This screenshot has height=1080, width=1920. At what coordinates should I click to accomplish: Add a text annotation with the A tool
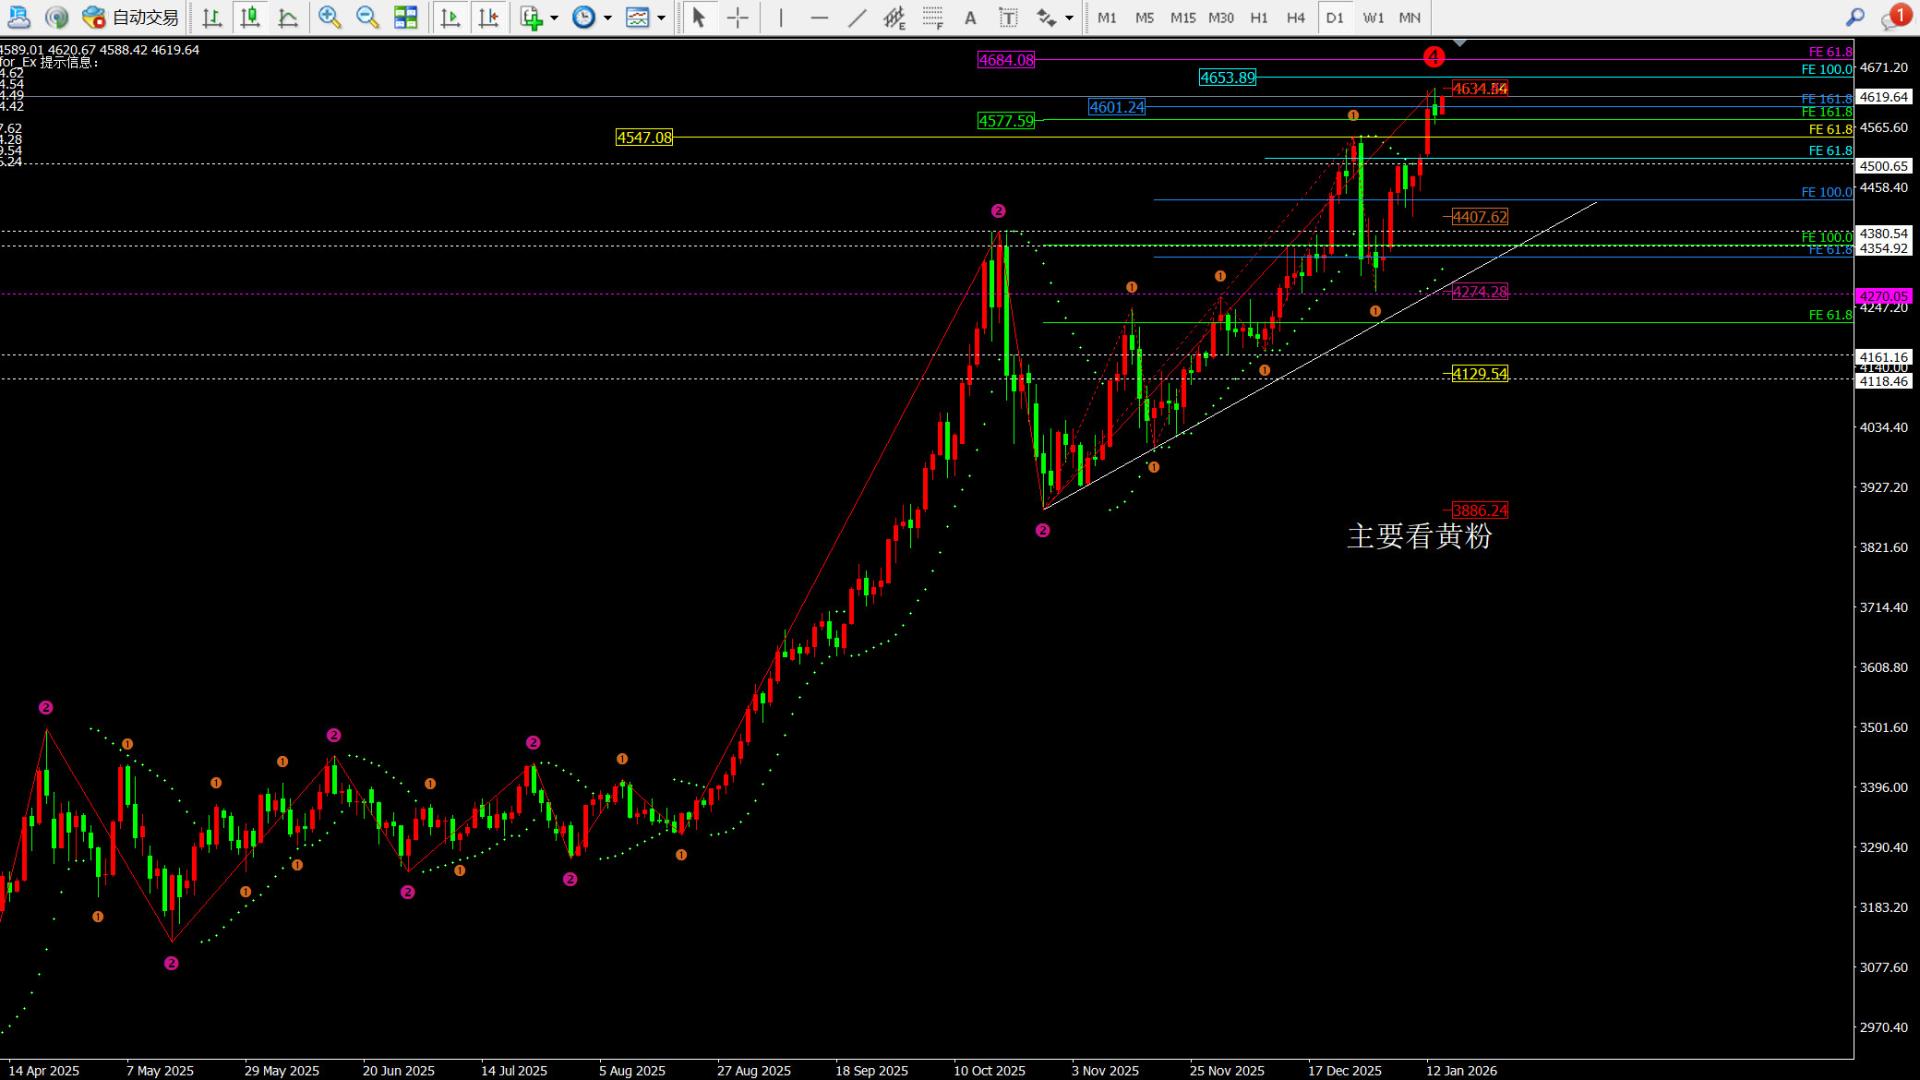point(969,17)
